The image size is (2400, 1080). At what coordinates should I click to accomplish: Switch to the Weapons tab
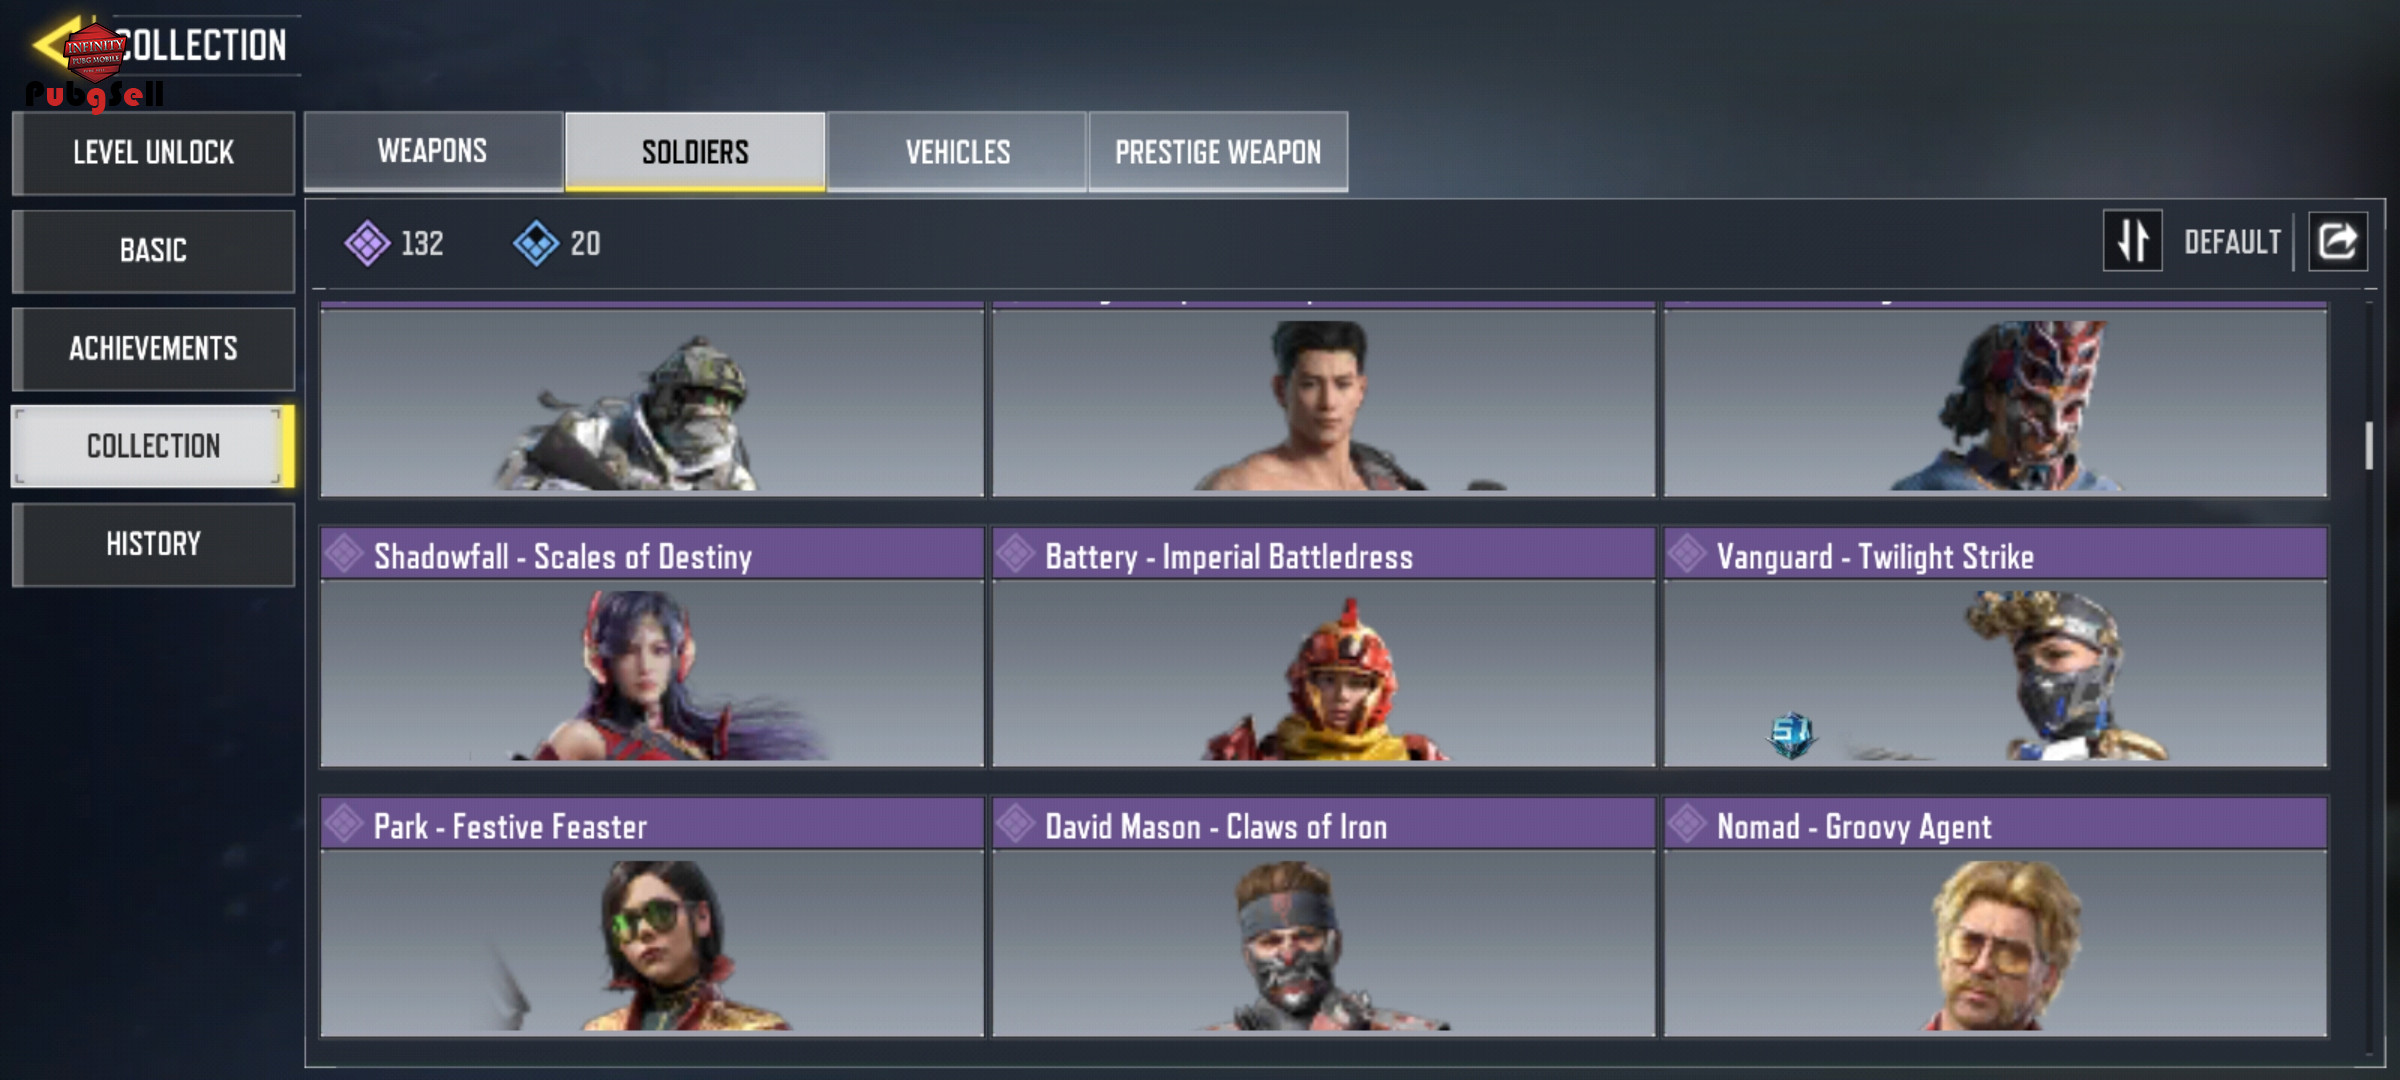point(433,151)
